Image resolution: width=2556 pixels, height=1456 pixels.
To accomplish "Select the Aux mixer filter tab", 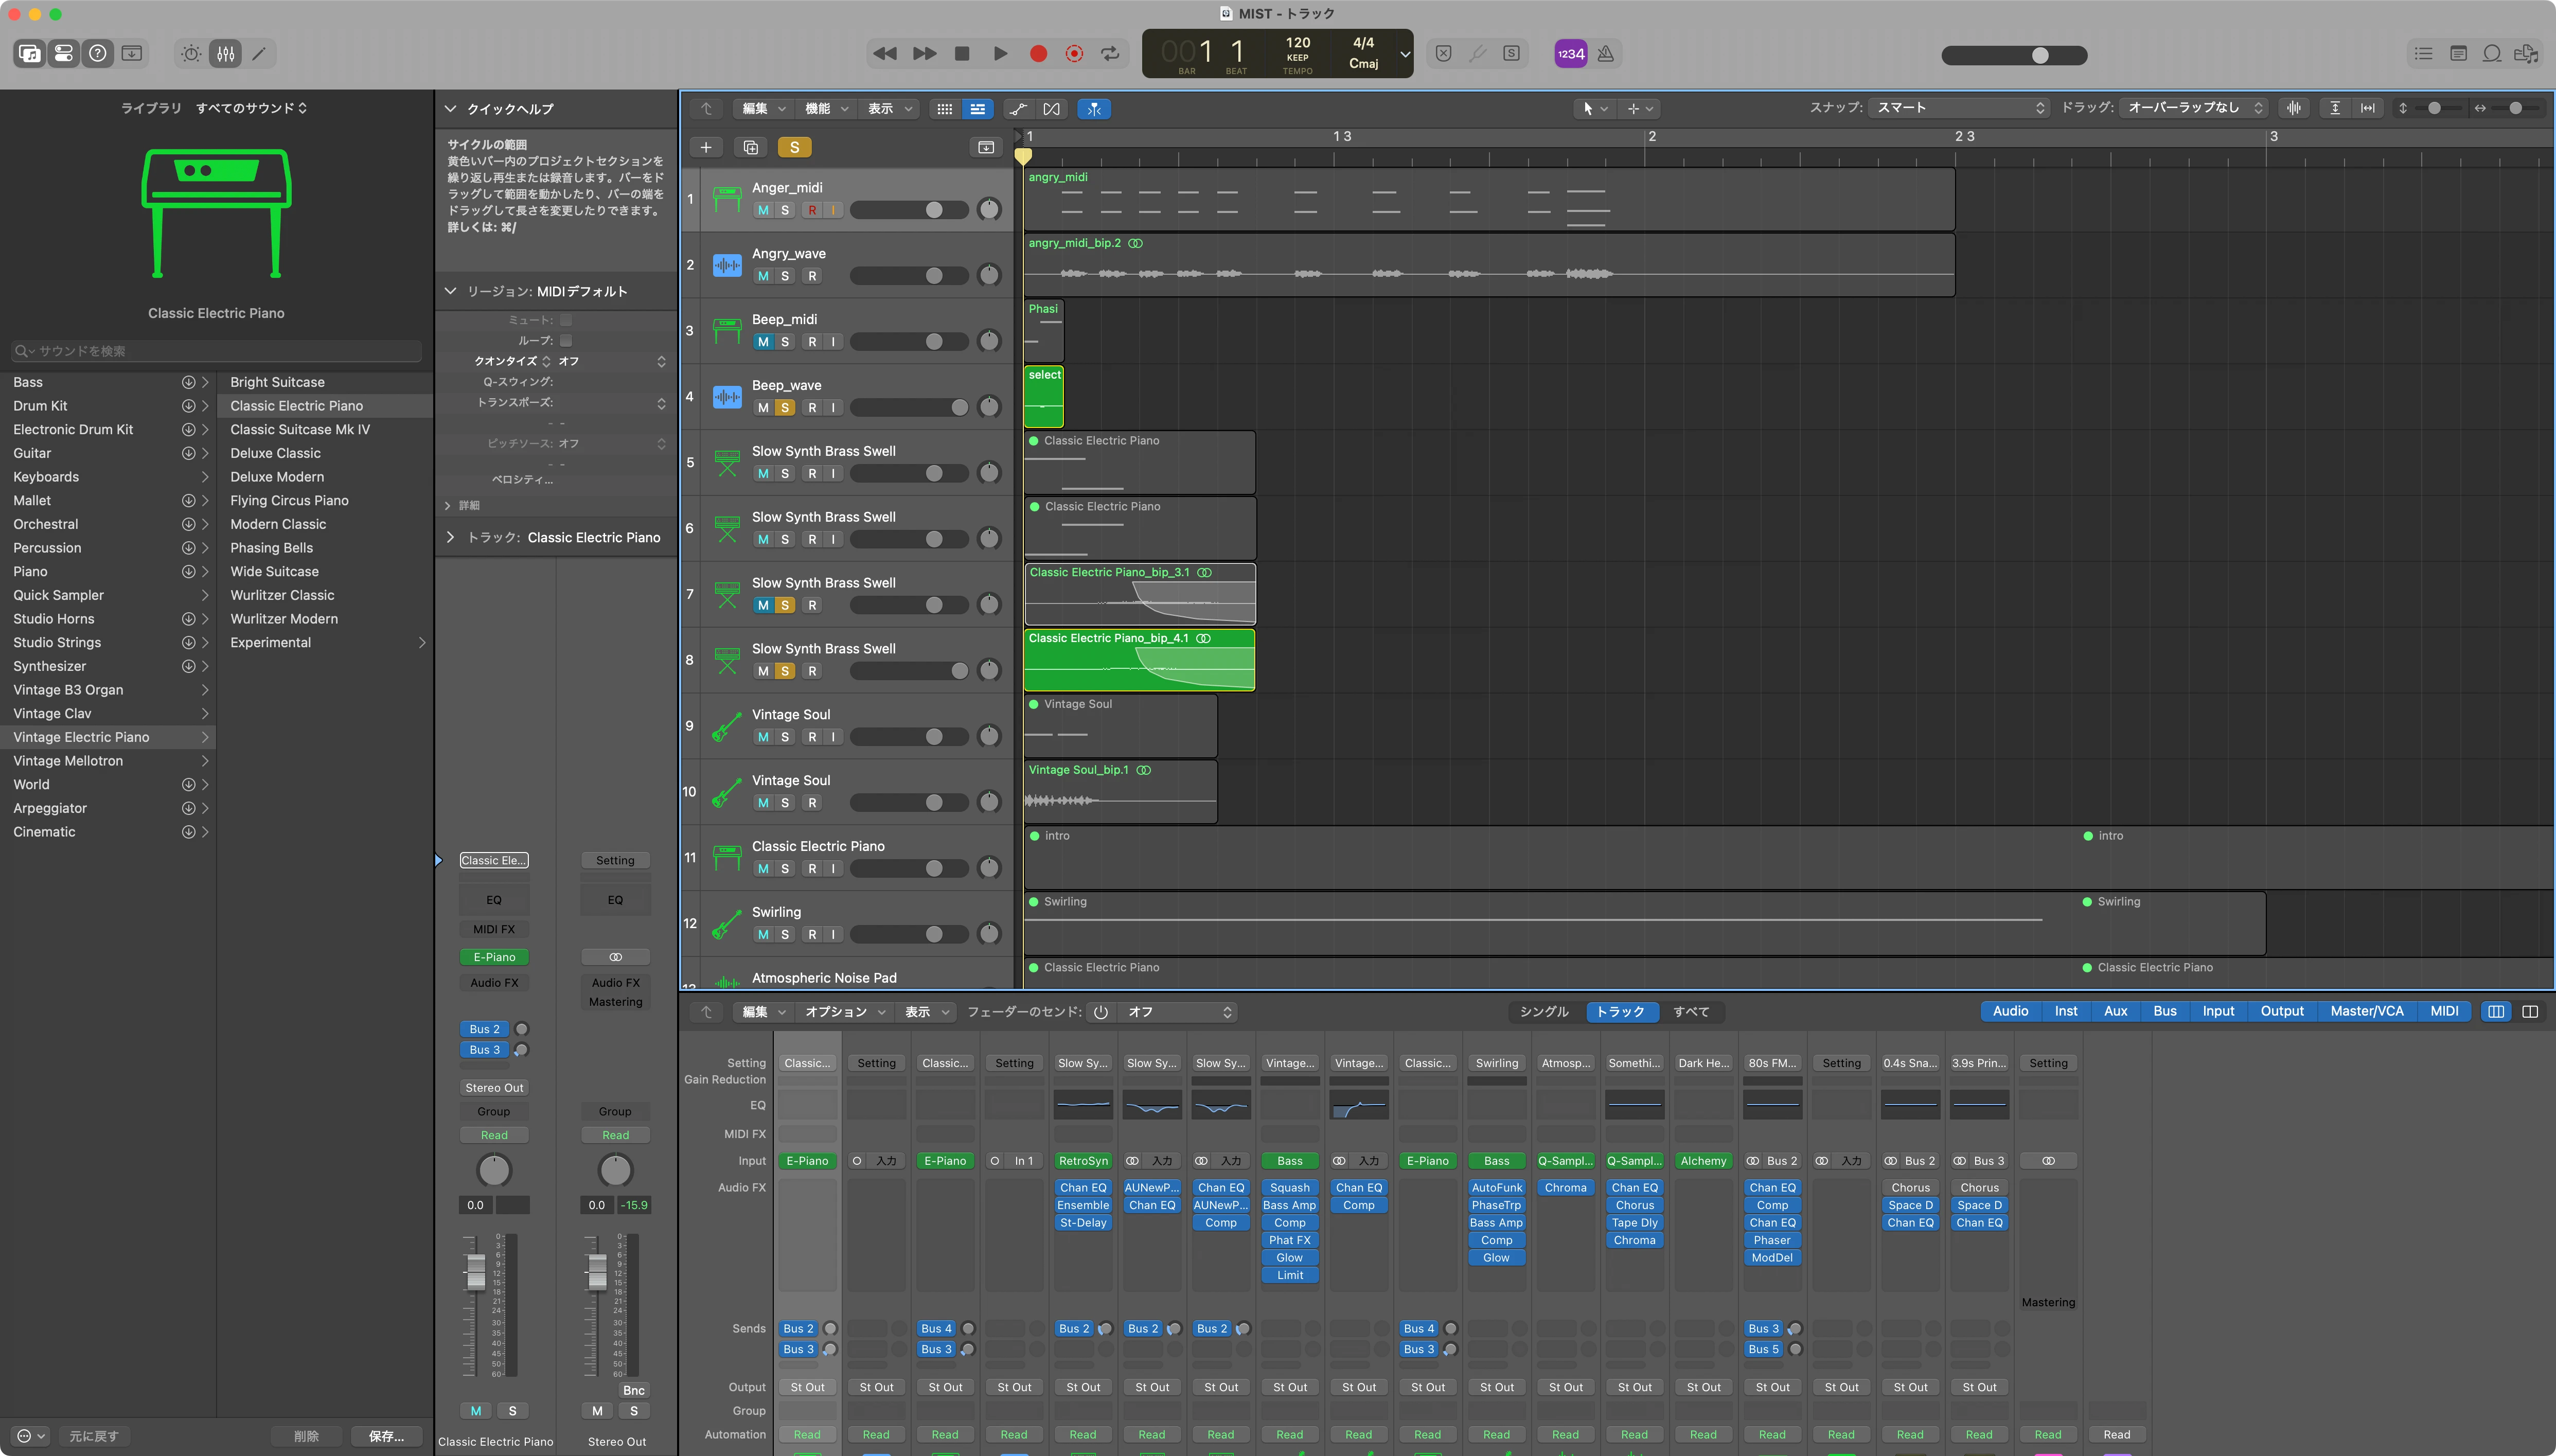I will click(x=2115, y=1012).
